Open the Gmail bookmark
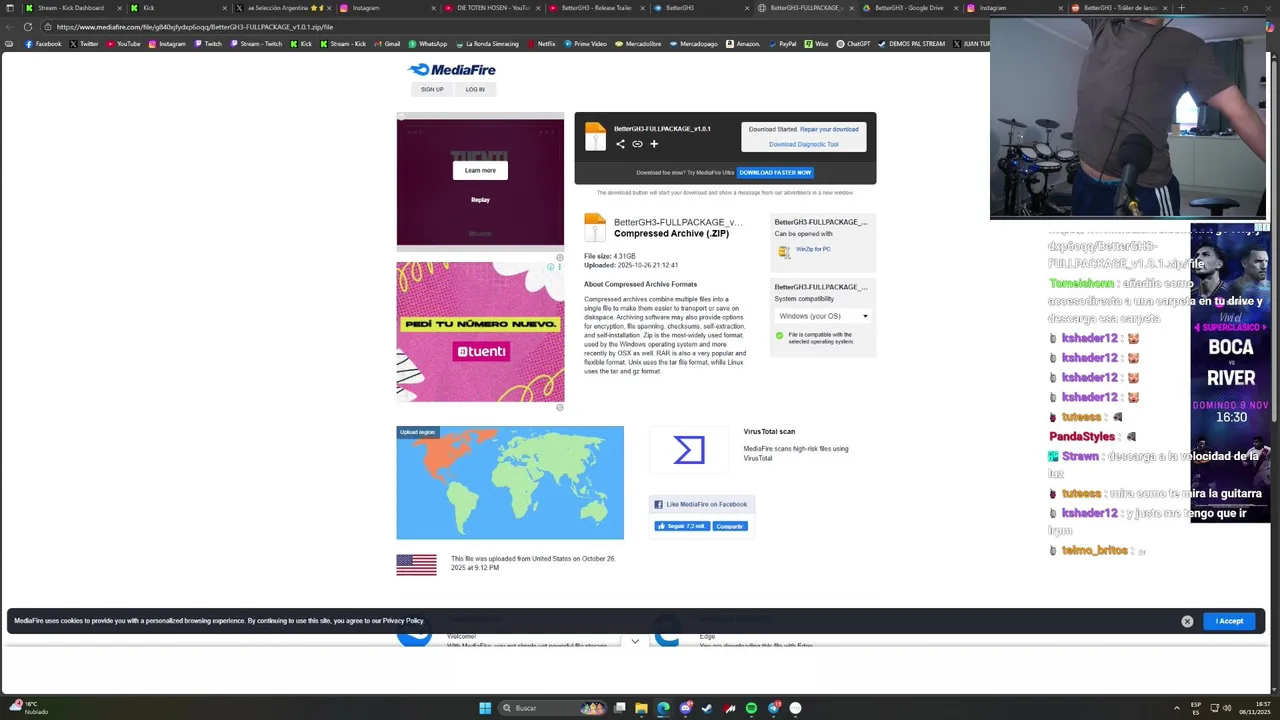The image size is (1280, 720). 387,44
